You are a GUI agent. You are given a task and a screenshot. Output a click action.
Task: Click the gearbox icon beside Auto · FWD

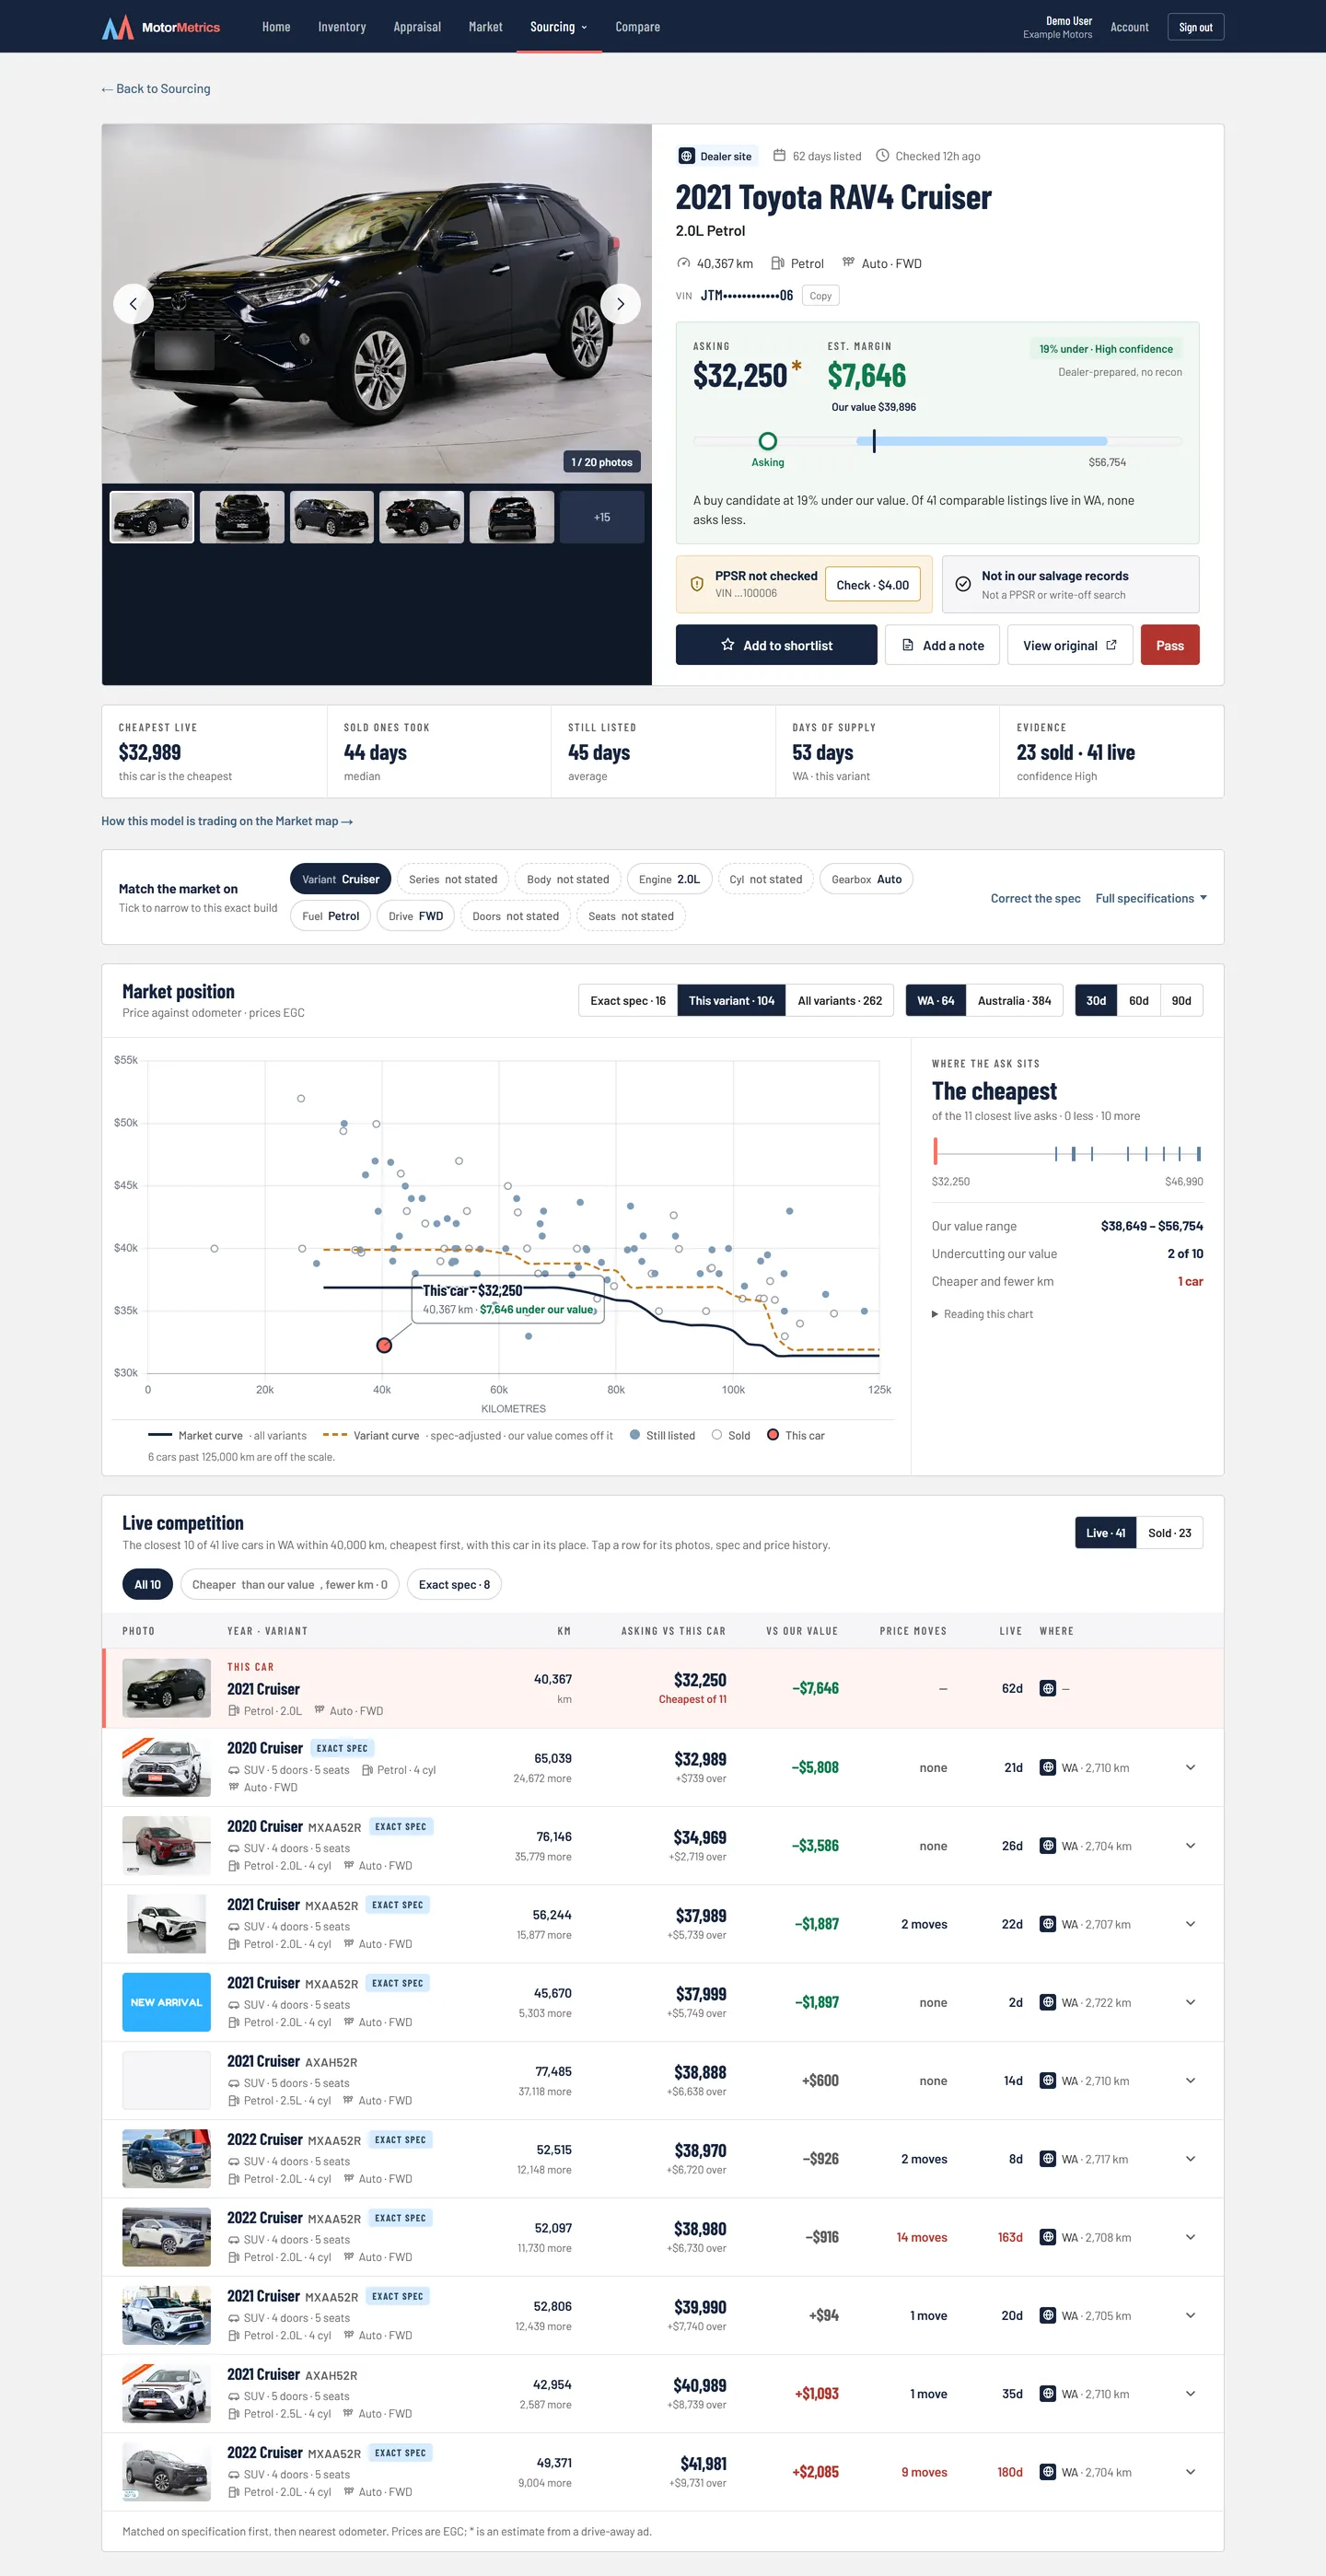click(x=848, y=262)
